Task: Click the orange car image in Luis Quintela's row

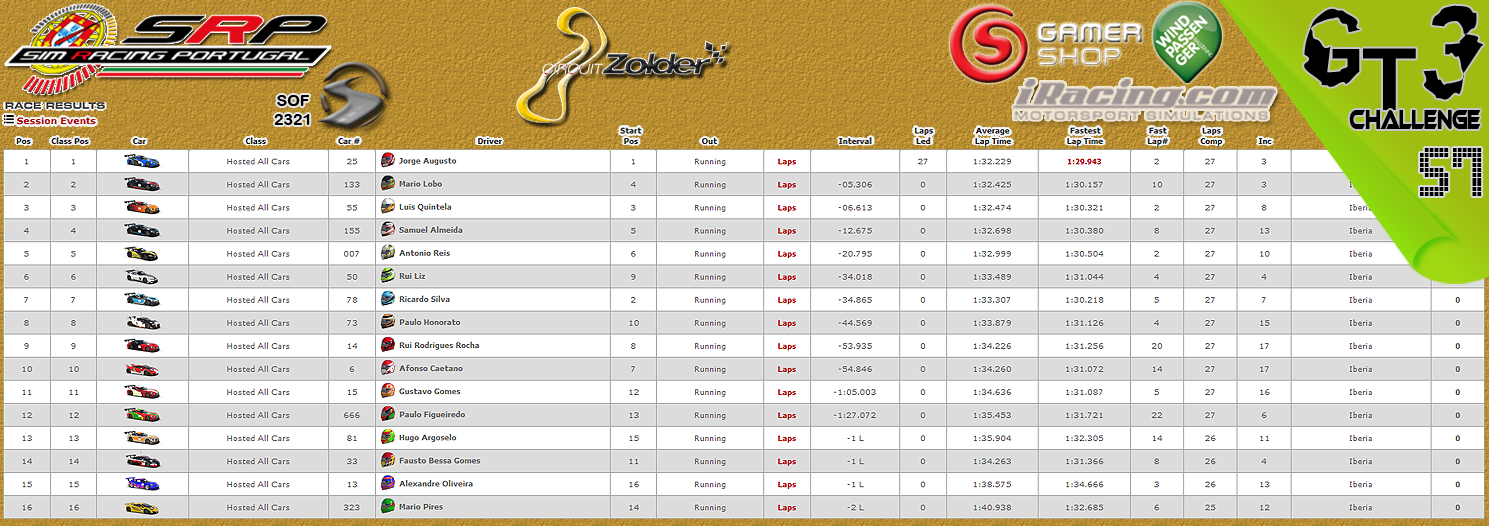Action: 141,207
